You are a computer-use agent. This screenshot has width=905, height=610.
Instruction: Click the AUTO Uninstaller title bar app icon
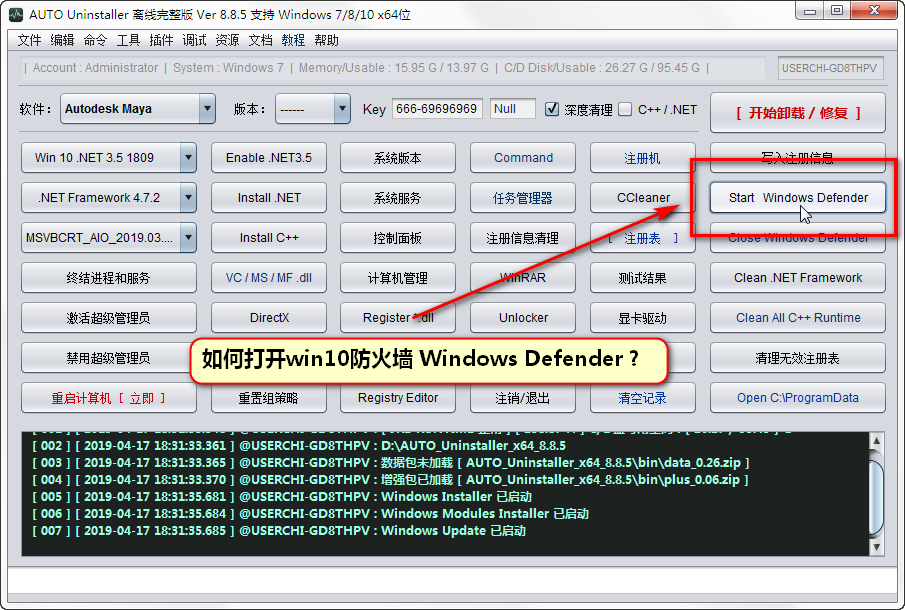[x=16, y=13]
